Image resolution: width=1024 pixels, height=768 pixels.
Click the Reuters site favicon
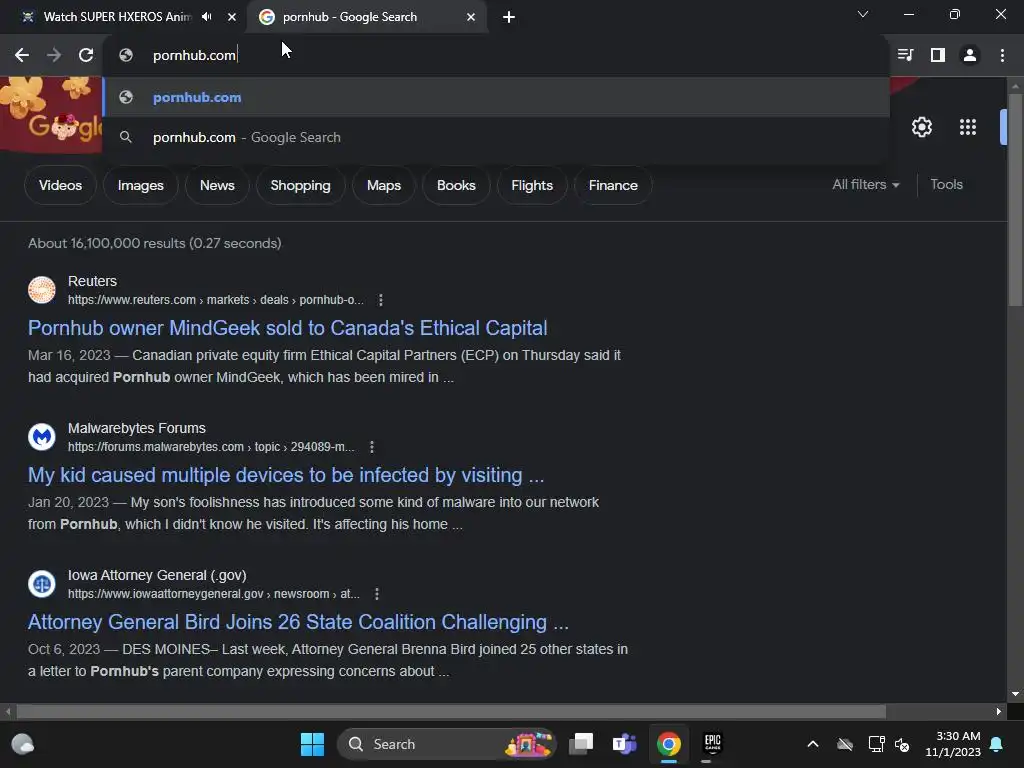tap(42, 290)
